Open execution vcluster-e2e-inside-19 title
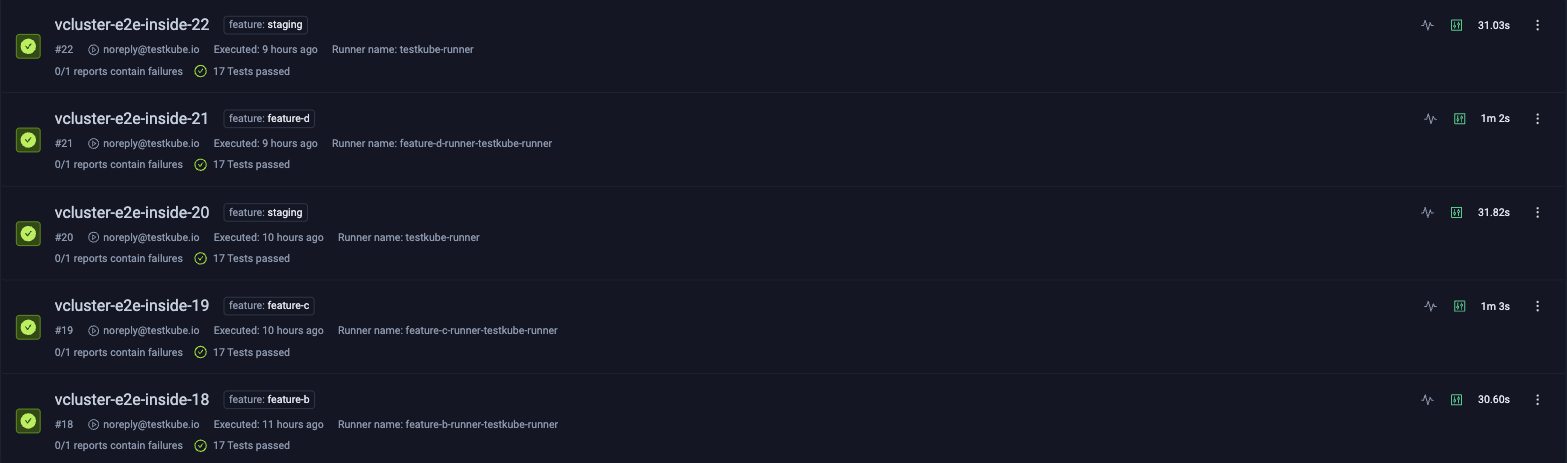Viewport: 1567px width, 463px height. tap(132, 305)
